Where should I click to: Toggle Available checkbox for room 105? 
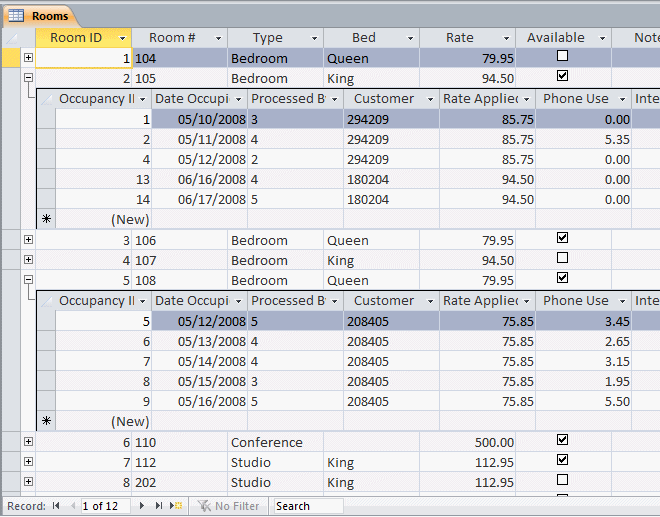point(562,76)
